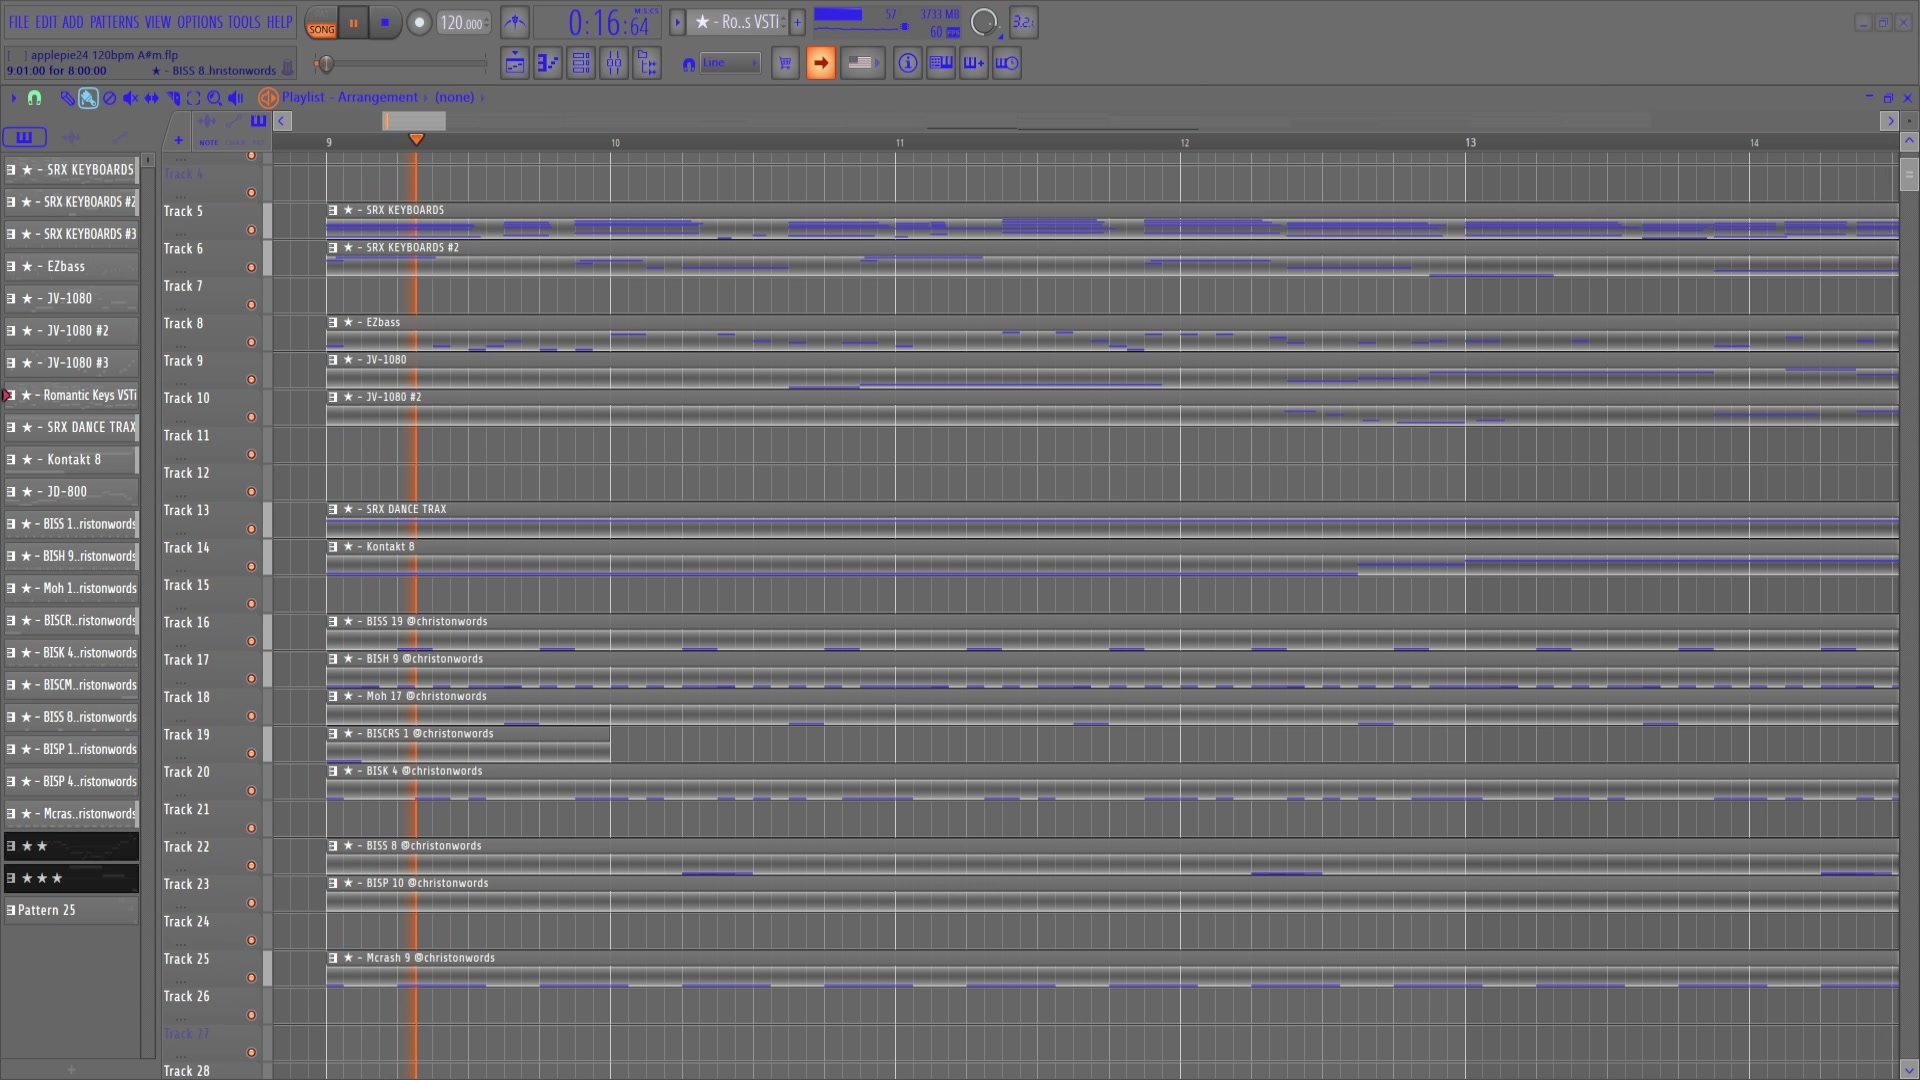The image size is (1920, 1080).
Task: Toggle the record button
Action: 419,23
